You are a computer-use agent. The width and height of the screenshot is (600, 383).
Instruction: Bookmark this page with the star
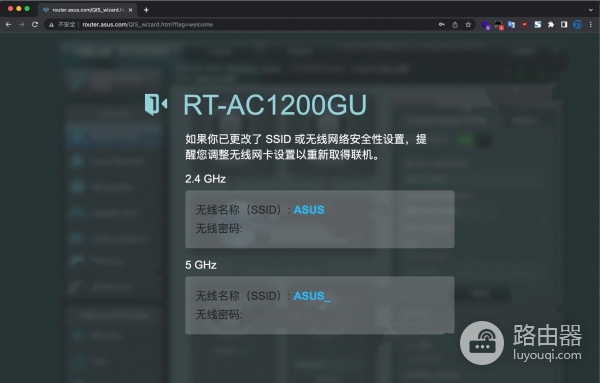[468, 24]
